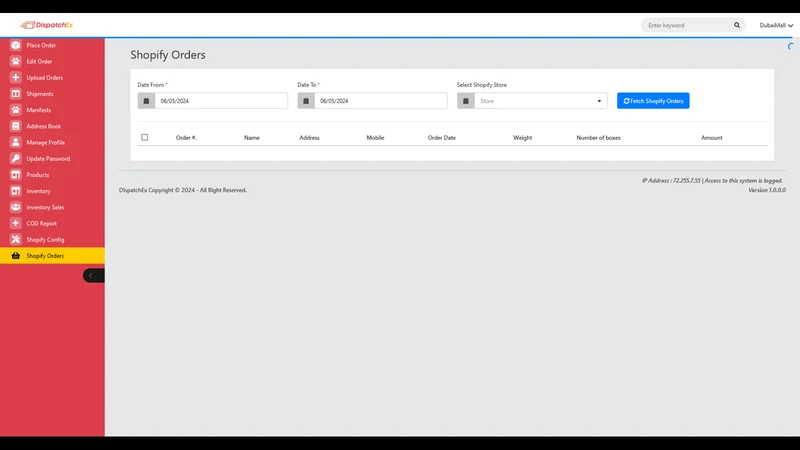
Task: Click the Name column header
Action: point(252,138)
